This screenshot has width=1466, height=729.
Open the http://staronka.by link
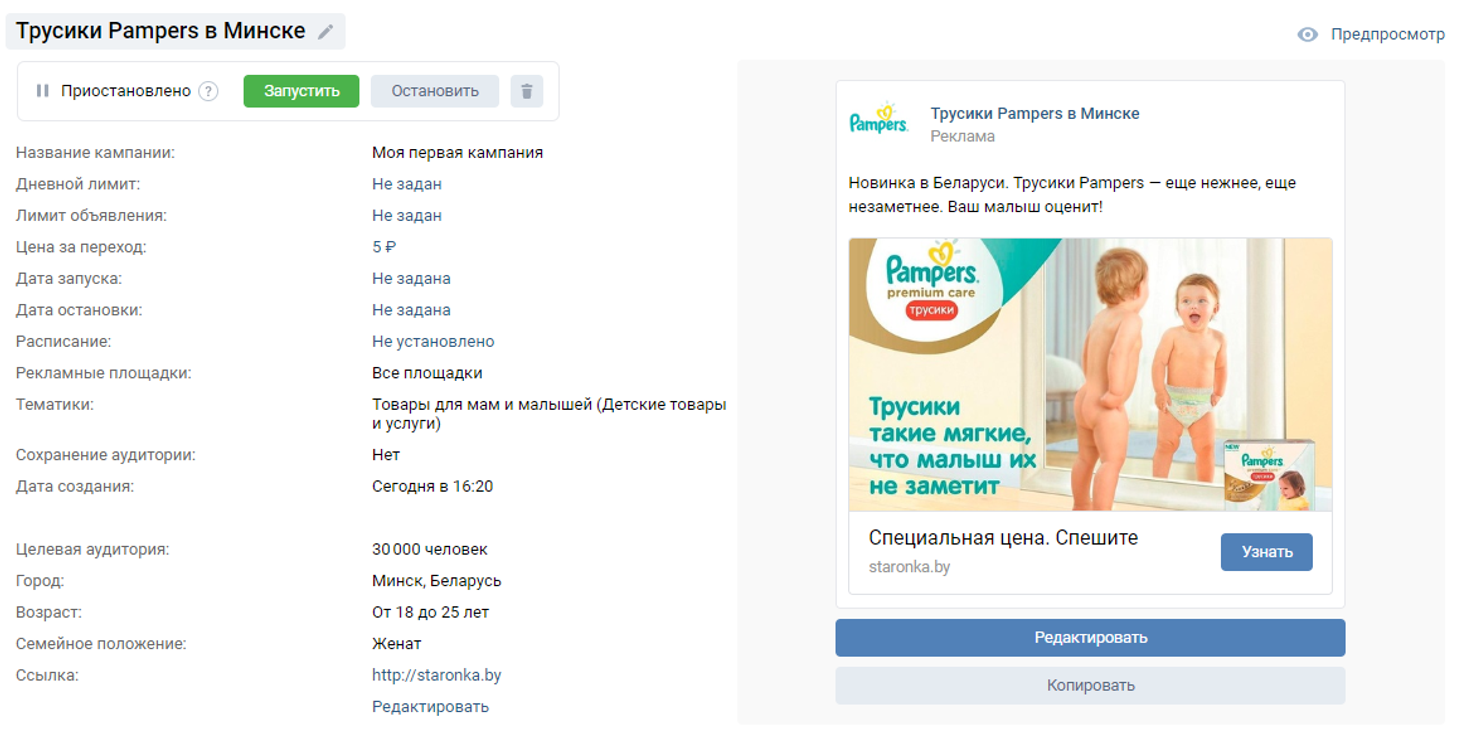(x=437, y=675)
